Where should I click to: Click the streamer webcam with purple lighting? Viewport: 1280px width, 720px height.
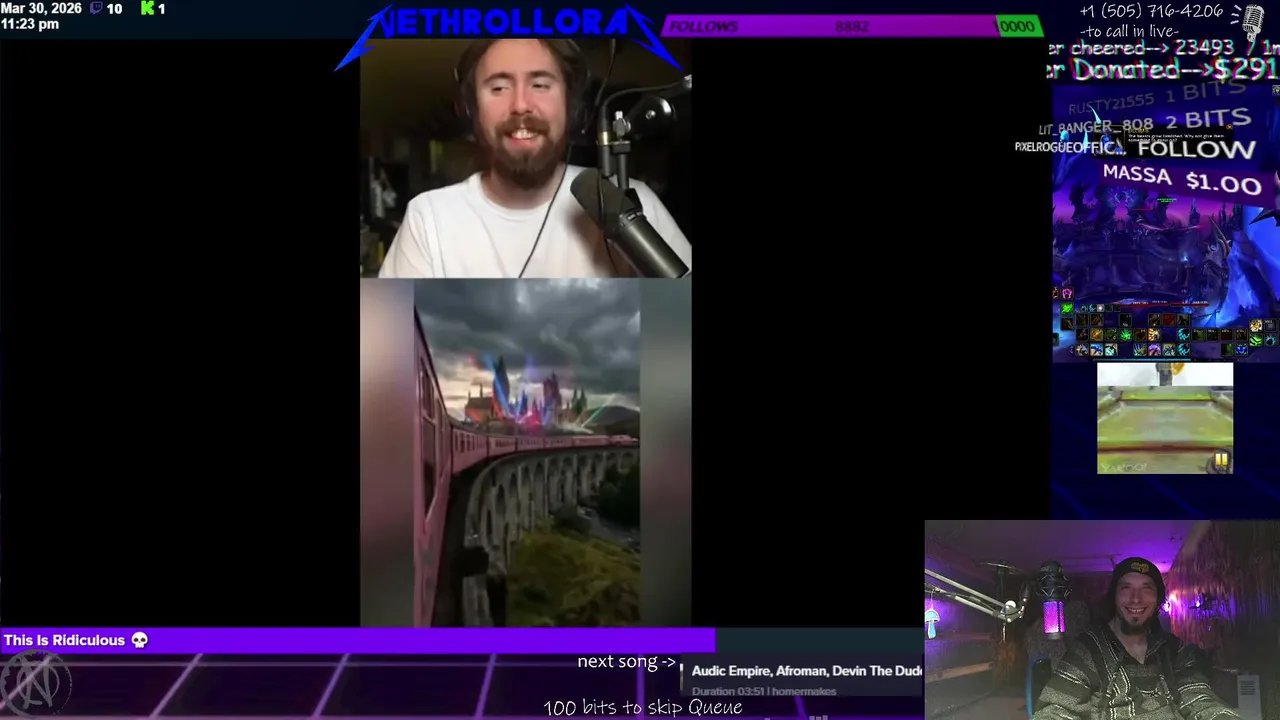click(1102, 620)
